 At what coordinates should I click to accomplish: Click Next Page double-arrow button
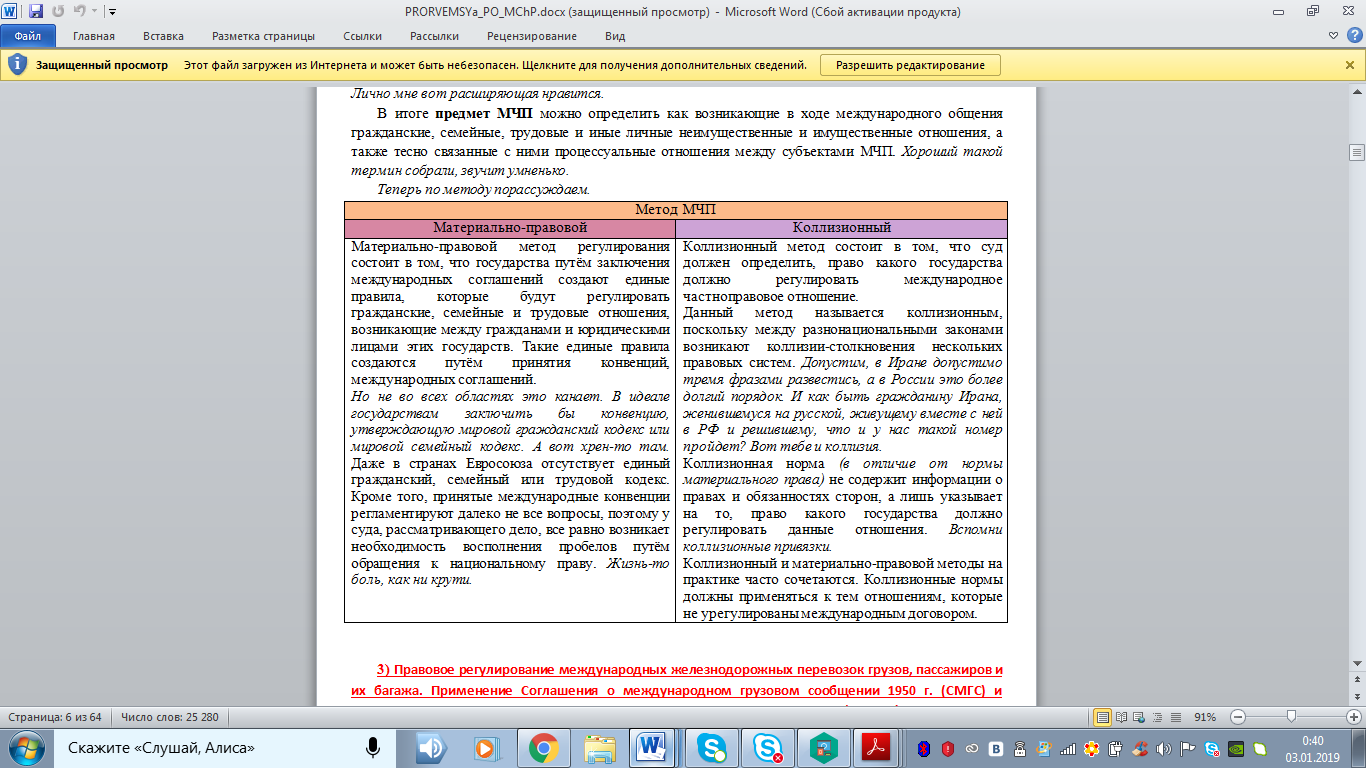point(1357,696)
